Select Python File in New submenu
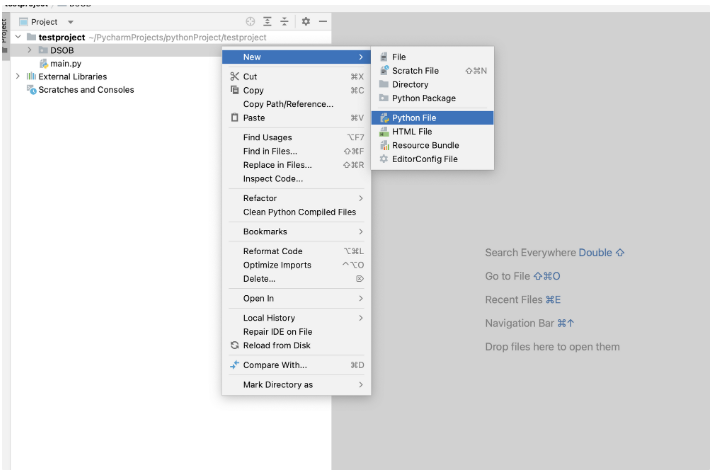The image size is (711, 475). [x=433, y=118]
